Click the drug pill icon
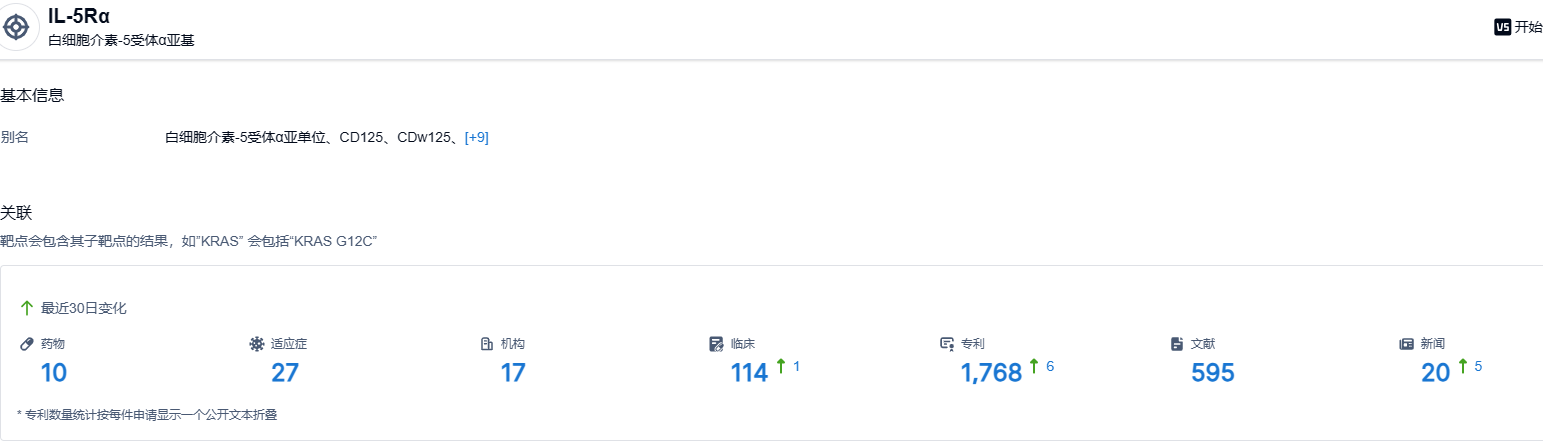This screenshot has width=1543, height=442. [x=27, y=344]
